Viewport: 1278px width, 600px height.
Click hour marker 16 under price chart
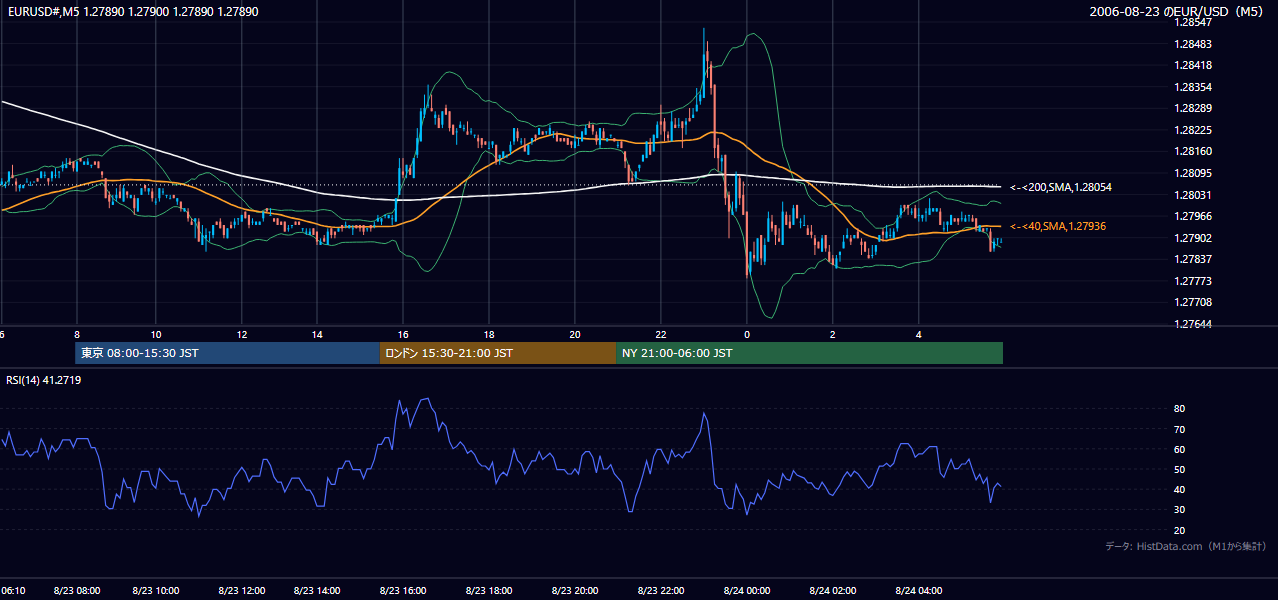[x=402, y=334]
